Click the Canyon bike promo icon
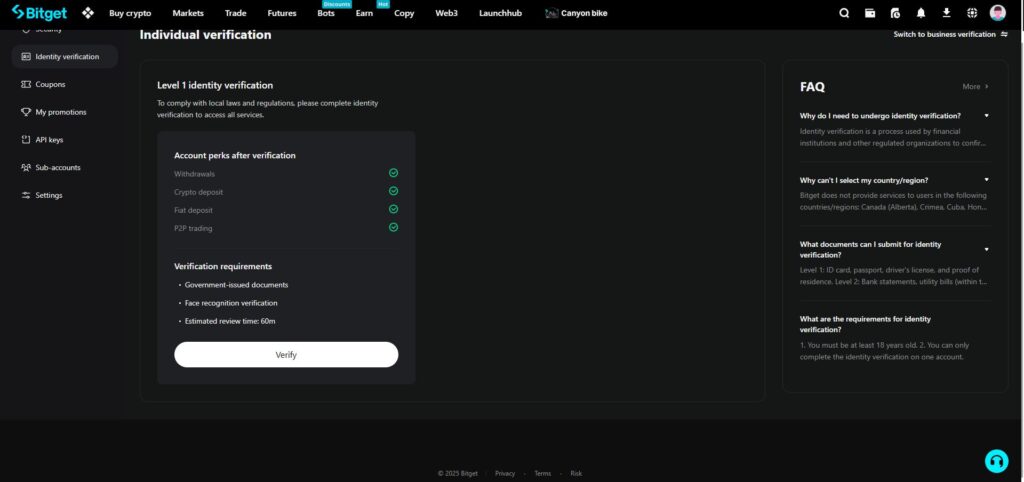Viewport: 1024px width, 482px height. 551,13
